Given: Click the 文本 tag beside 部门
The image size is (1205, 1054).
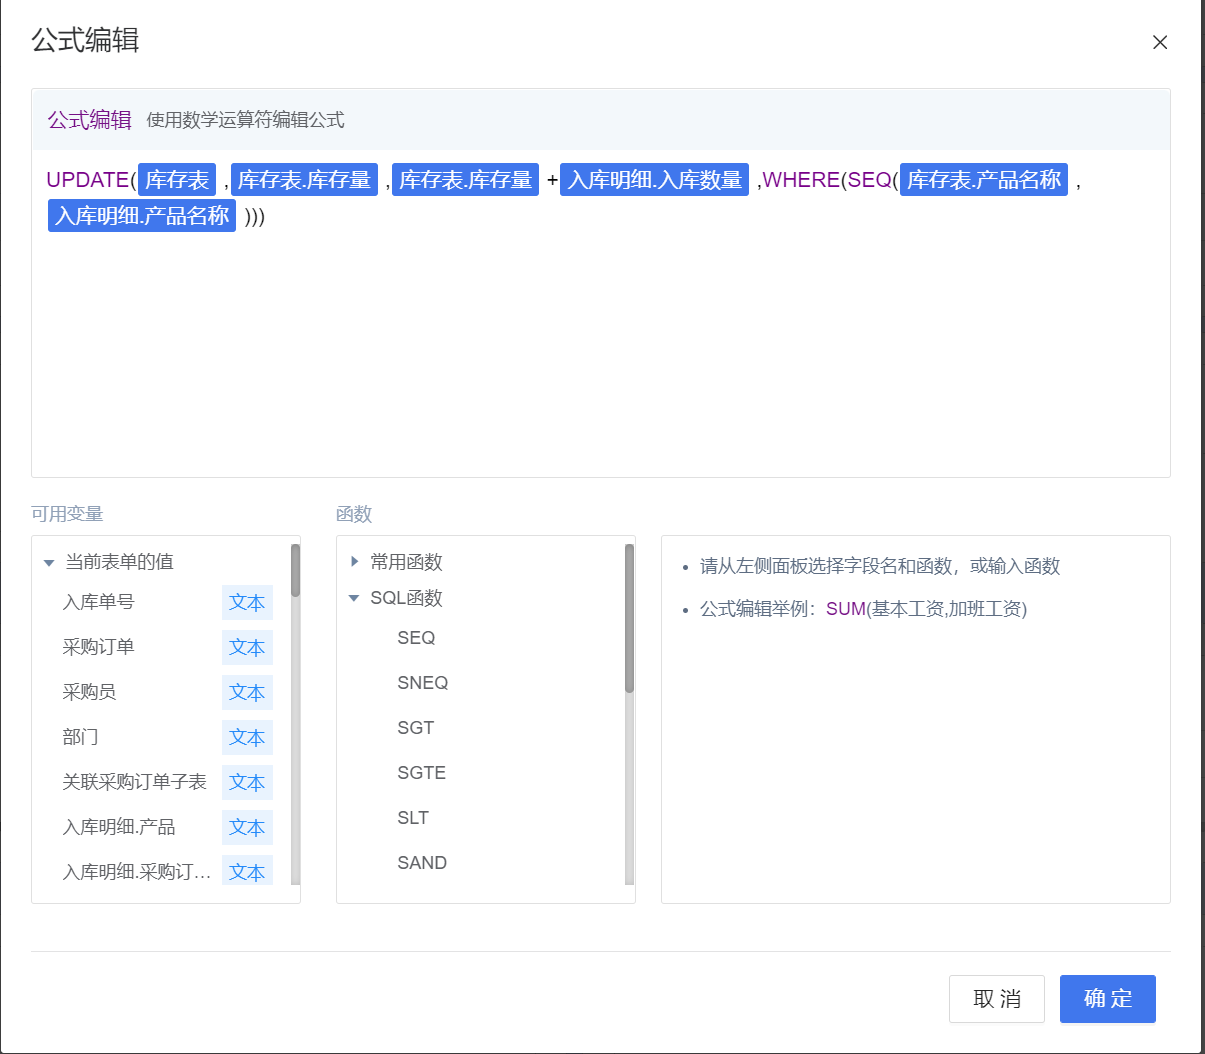Looking at the screenshot, I should click(x=247, y=738).
